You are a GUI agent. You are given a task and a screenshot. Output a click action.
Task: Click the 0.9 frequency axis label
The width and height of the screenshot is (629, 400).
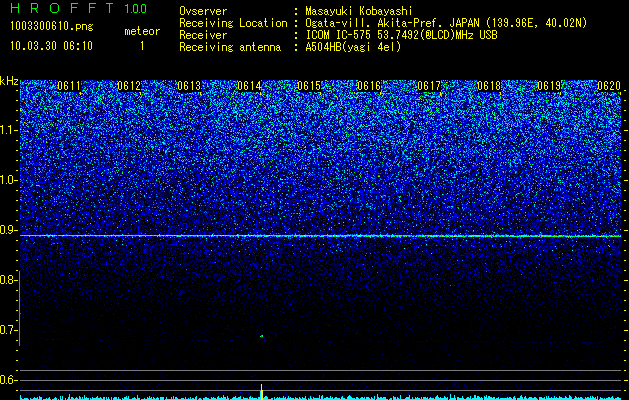(7, 230)
